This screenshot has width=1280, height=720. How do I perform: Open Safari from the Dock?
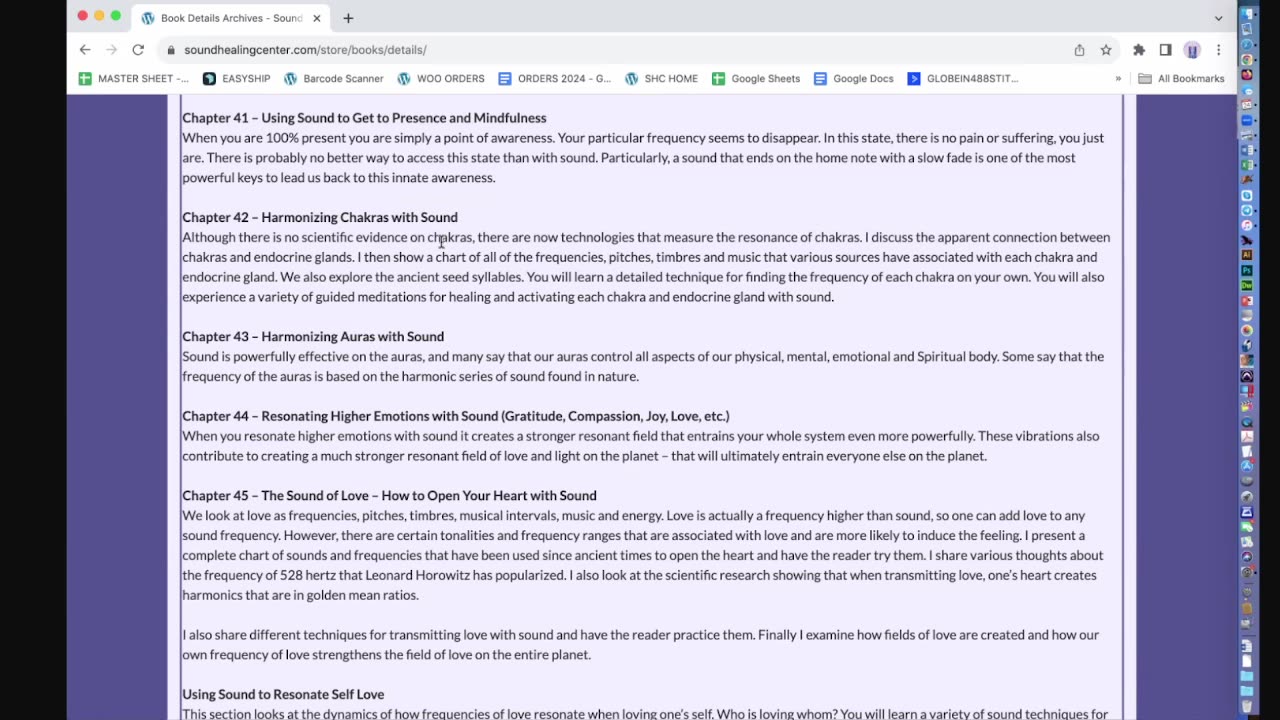[1247, 45]
